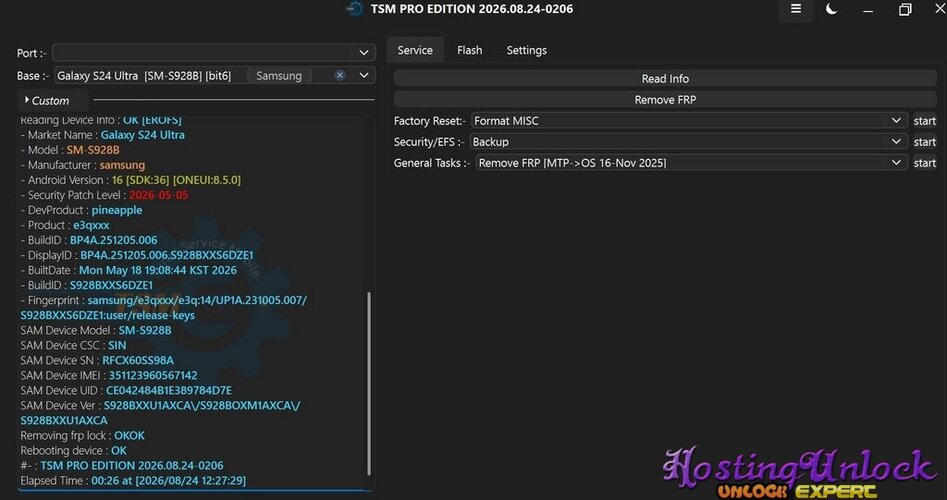The height and width of the screenshot is (500, 947).
Task: Select DisplayID BP4A.251205.006.S928BXXS6DZE1
Action: tap(167, 255)
